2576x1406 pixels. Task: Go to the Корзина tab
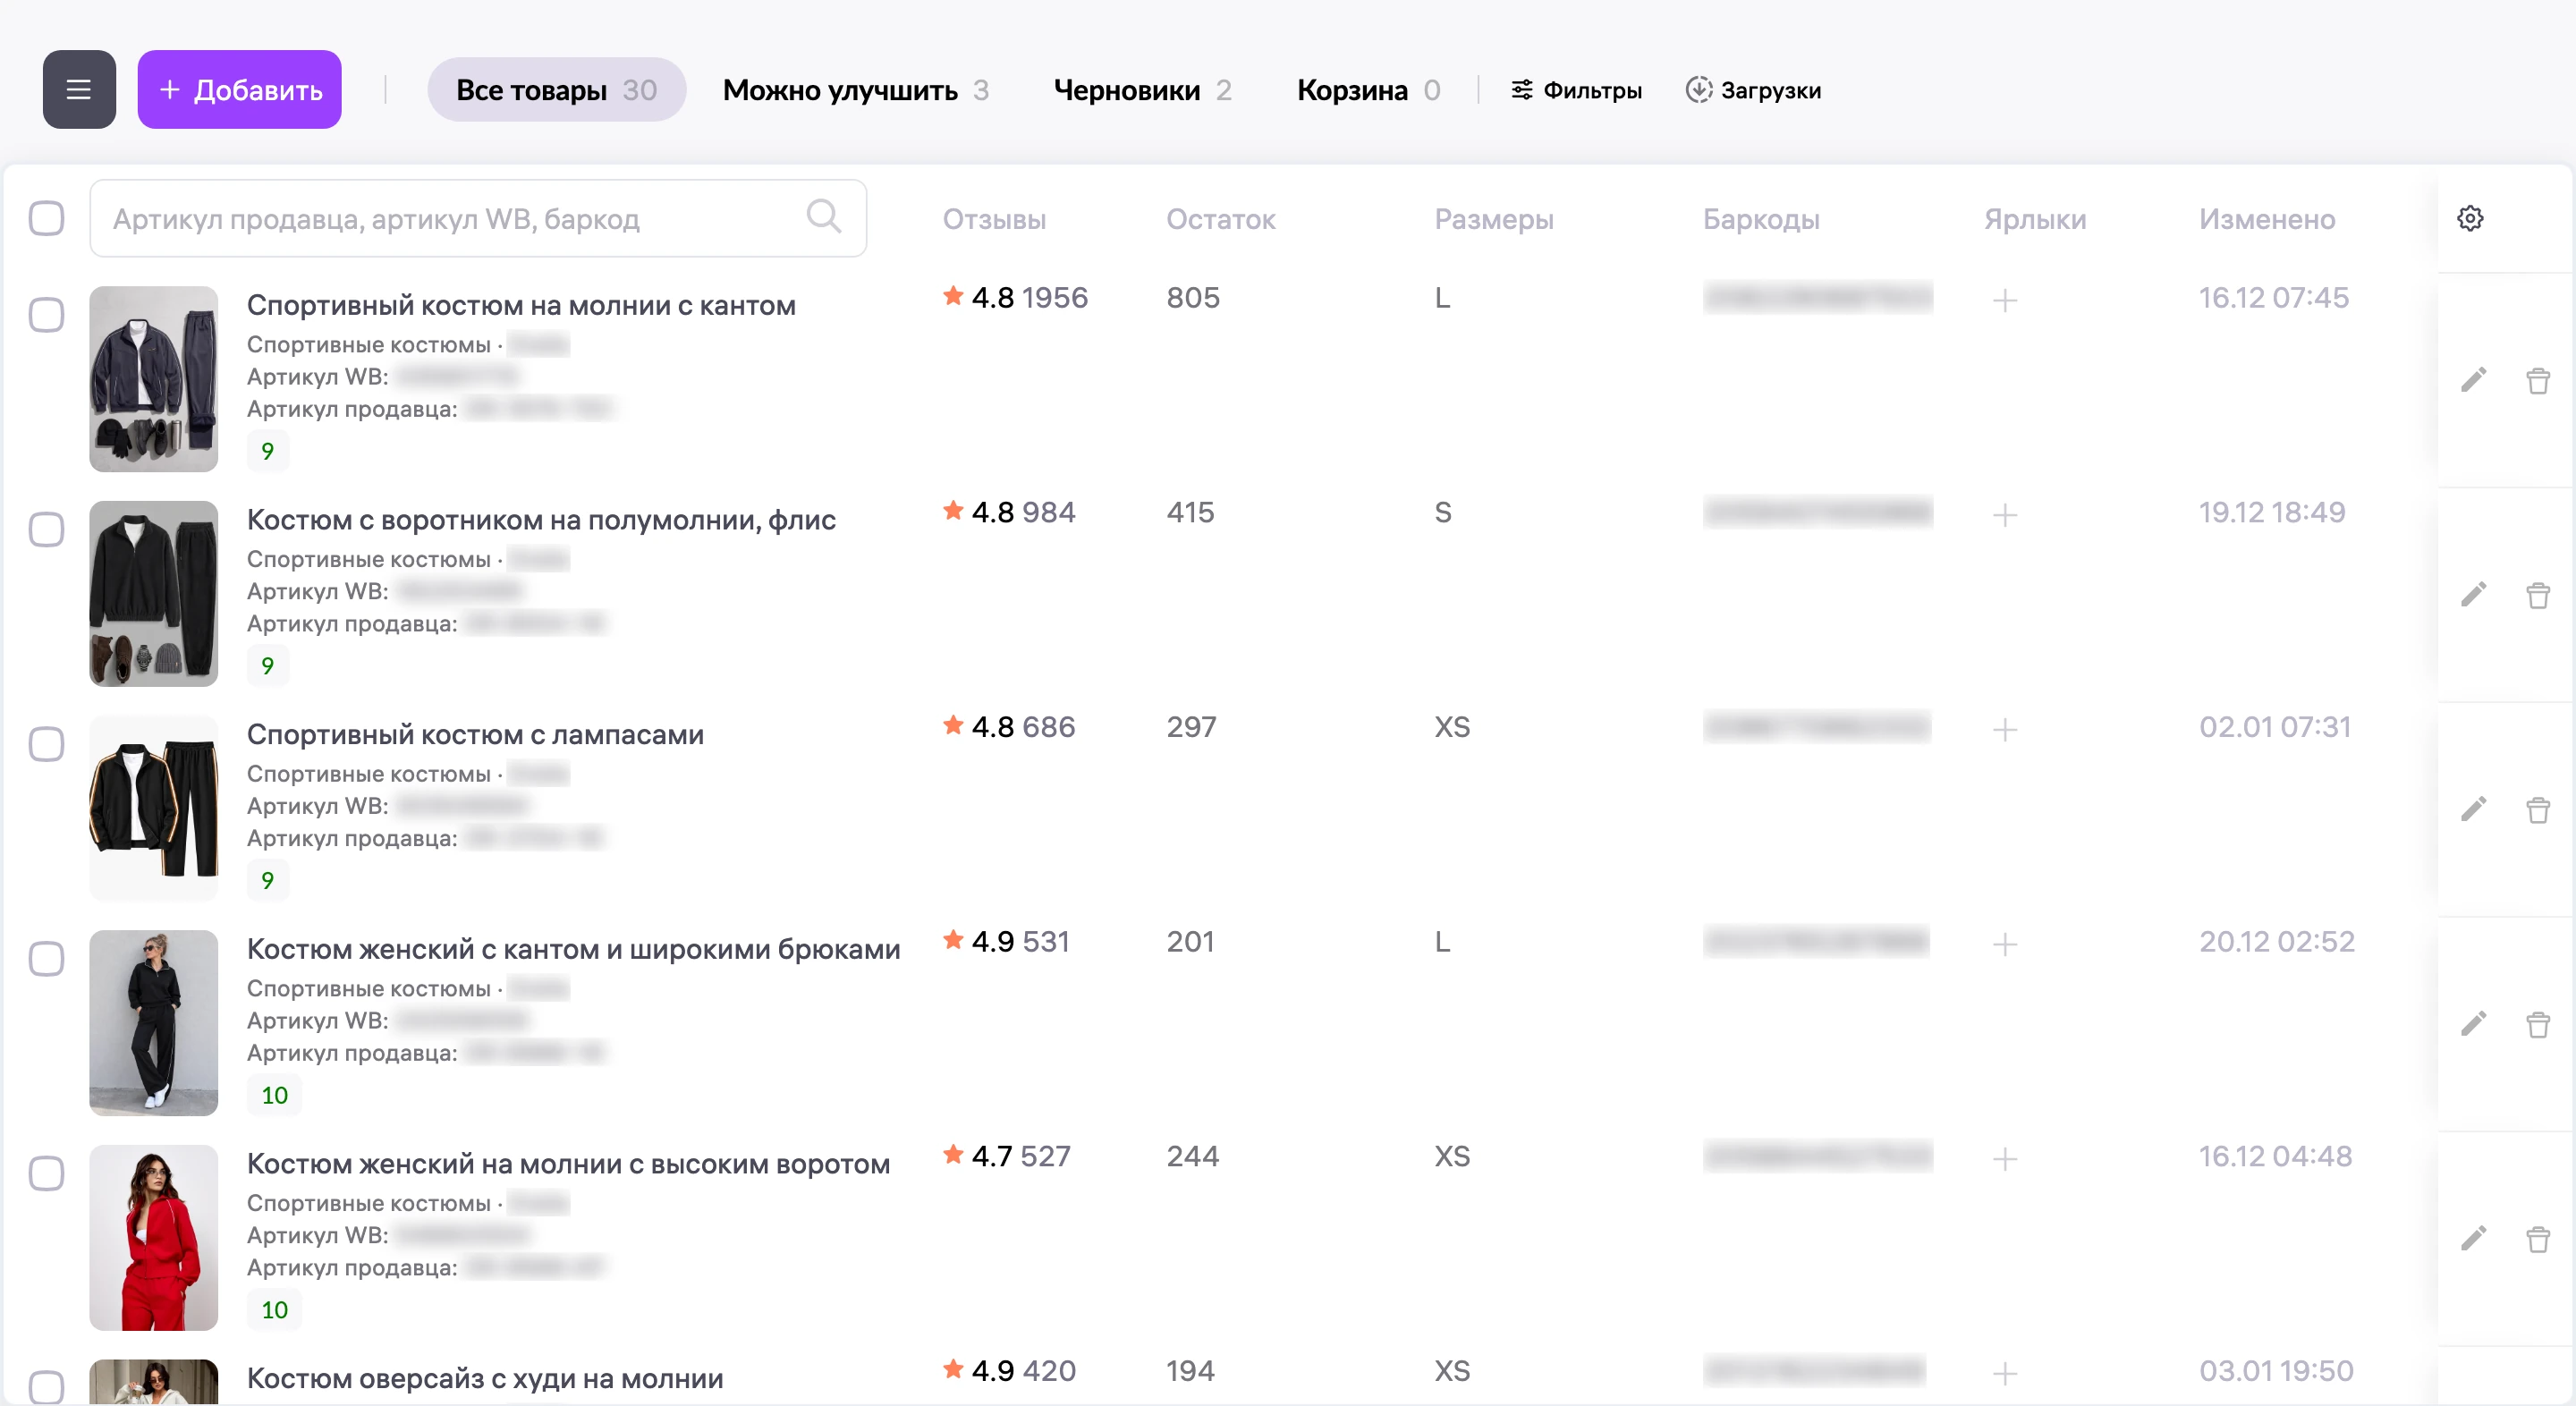[x=1369, y=90]
